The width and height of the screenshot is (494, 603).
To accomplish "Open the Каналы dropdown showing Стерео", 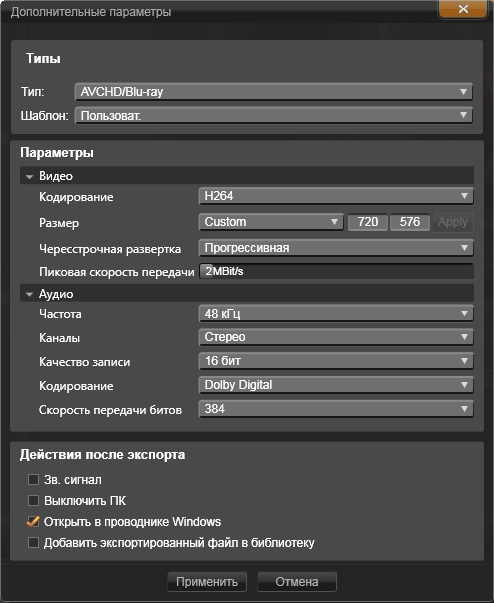I will [x=336, y=337].
